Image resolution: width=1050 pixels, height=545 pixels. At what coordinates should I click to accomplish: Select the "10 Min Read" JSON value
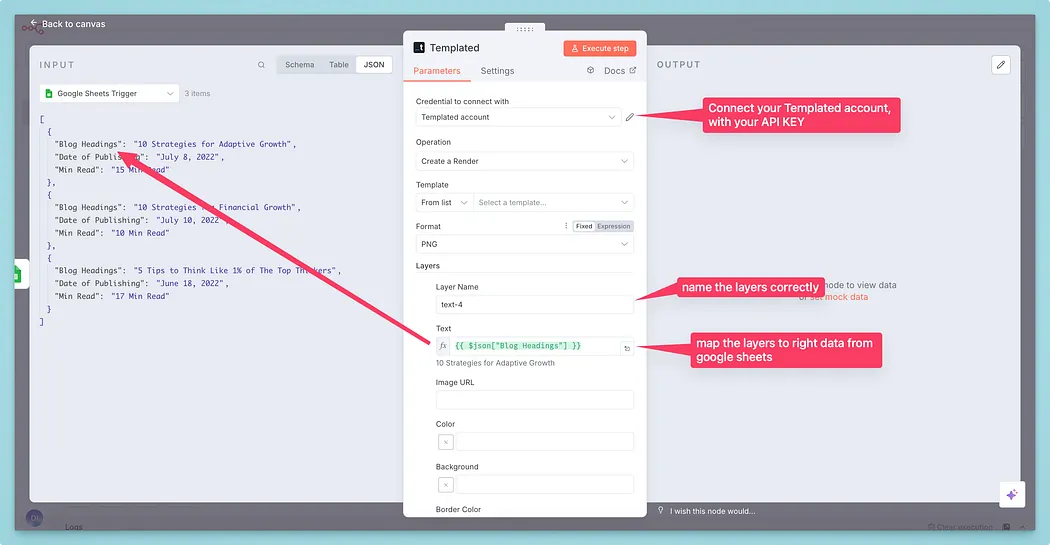pyautogui.click(x=140, y=233)
